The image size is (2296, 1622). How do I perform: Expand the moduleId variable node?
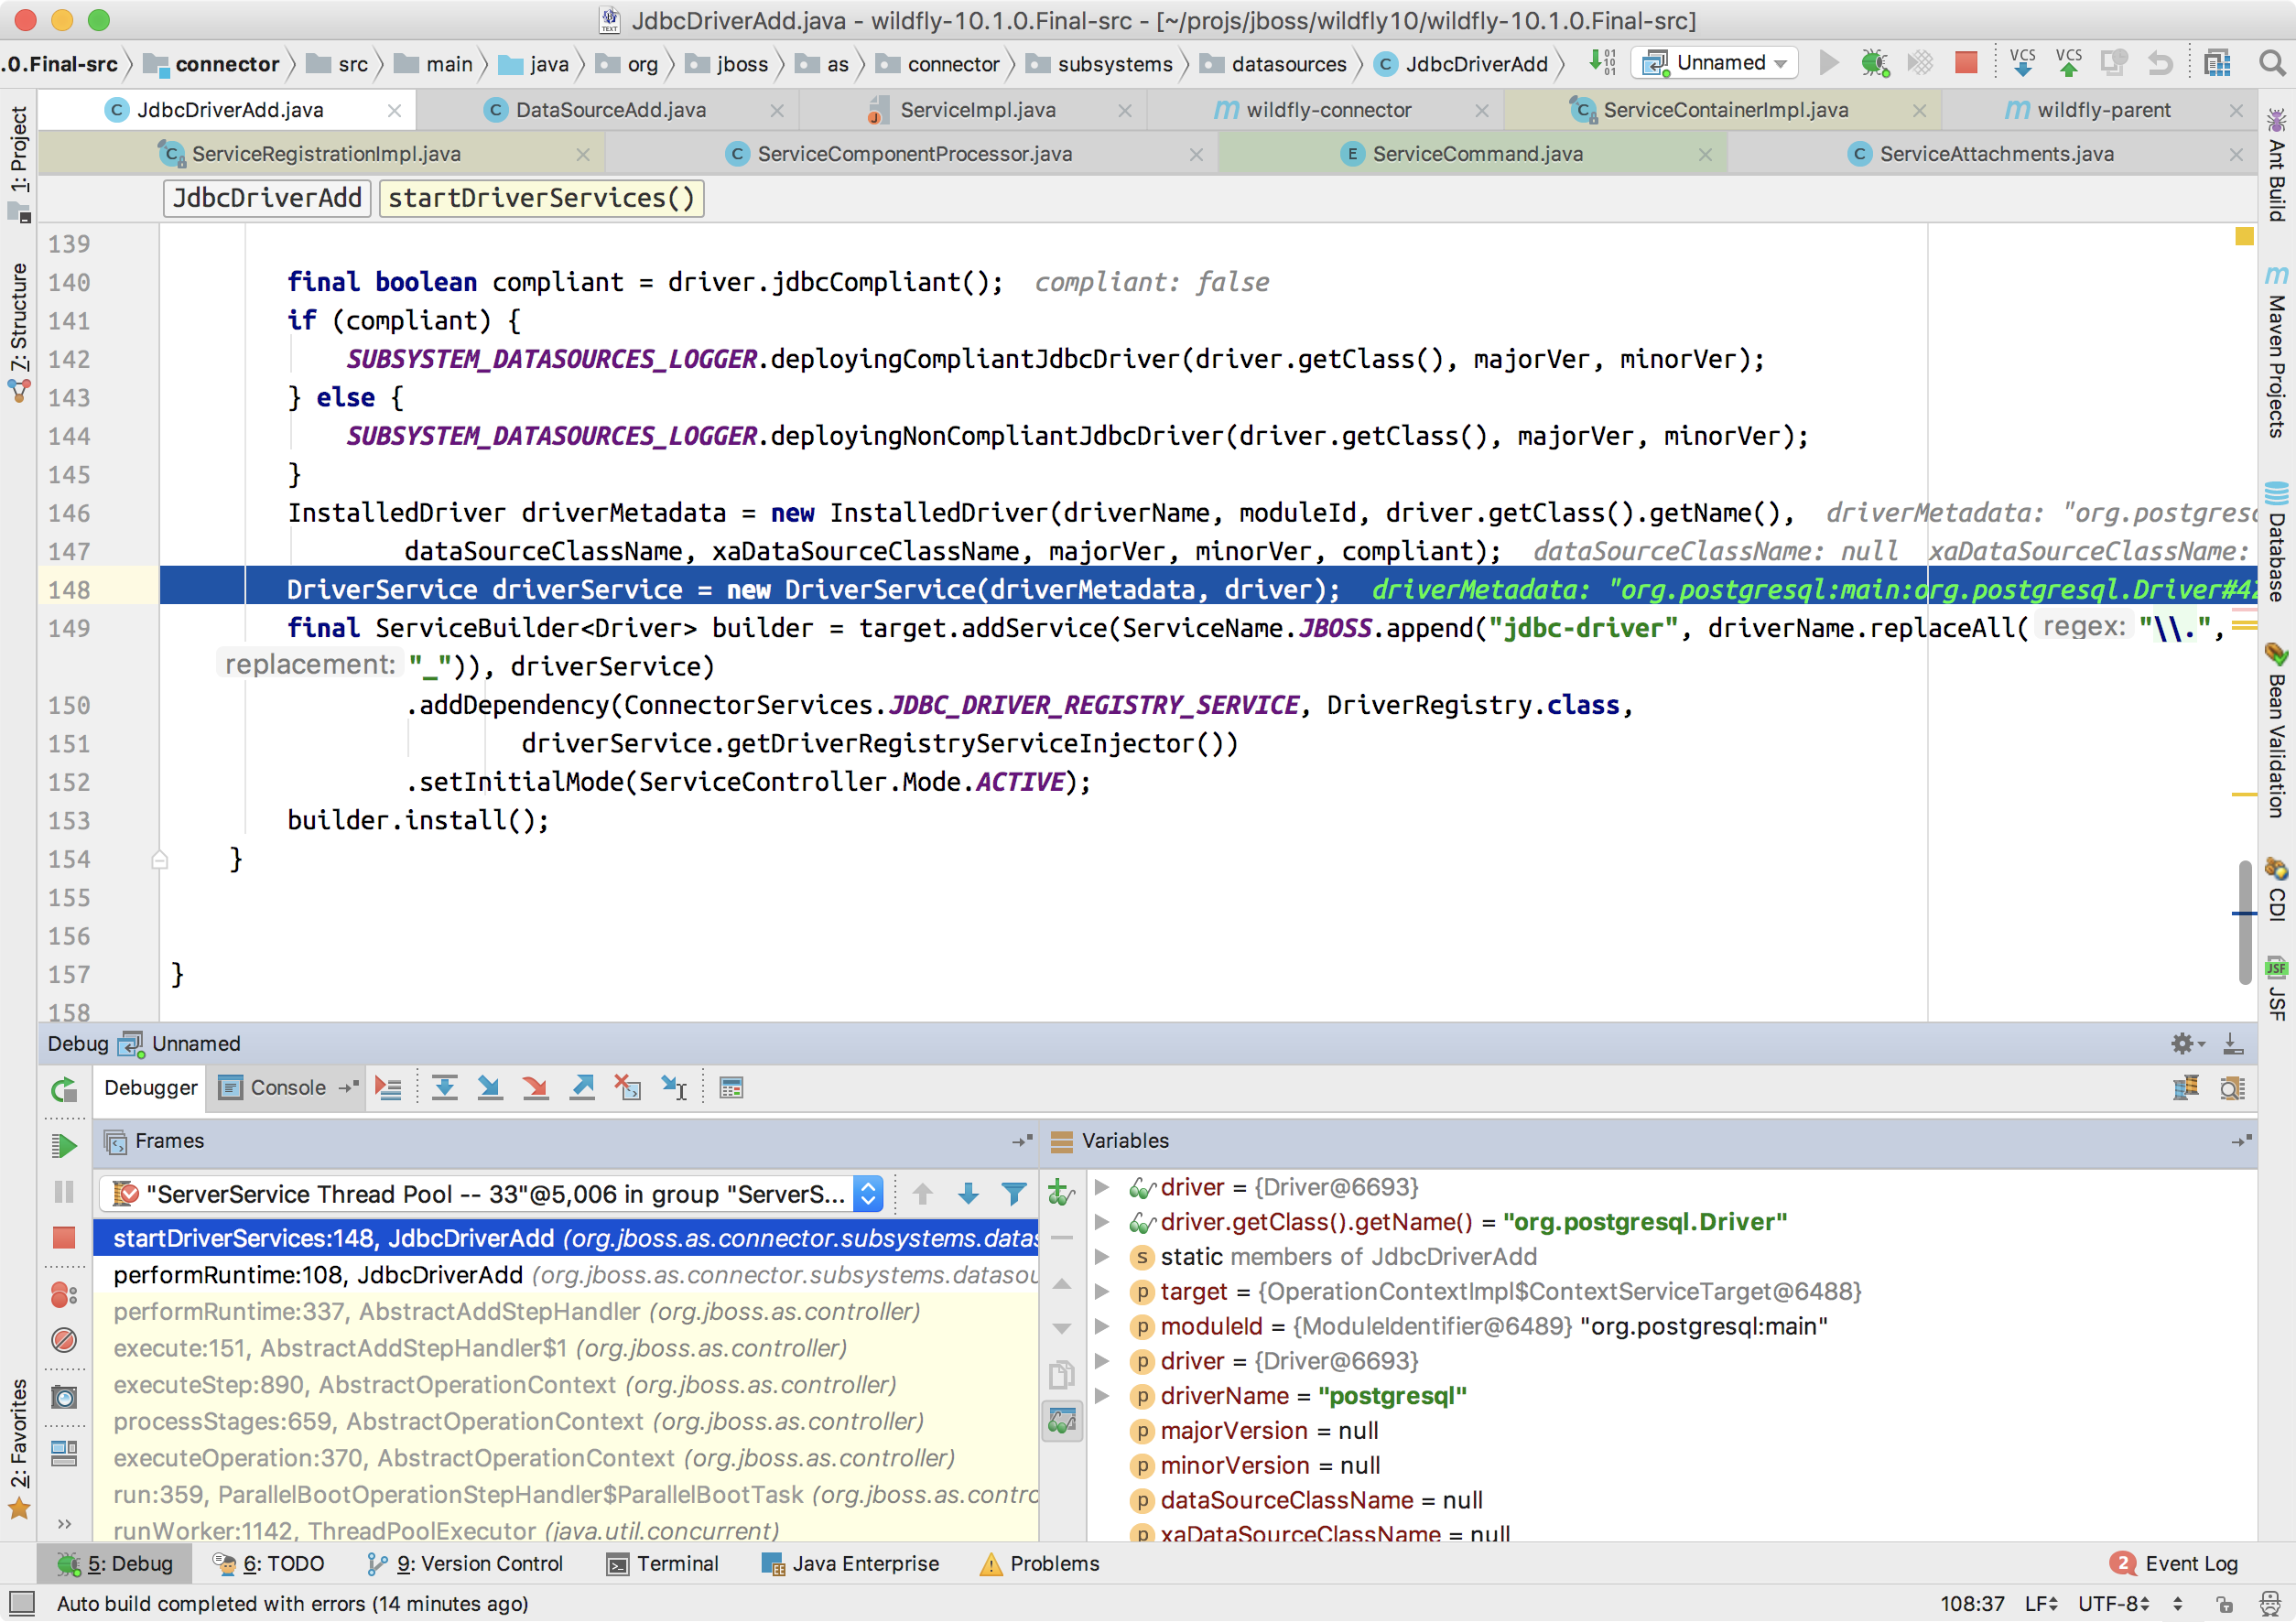[1102, 1327]
